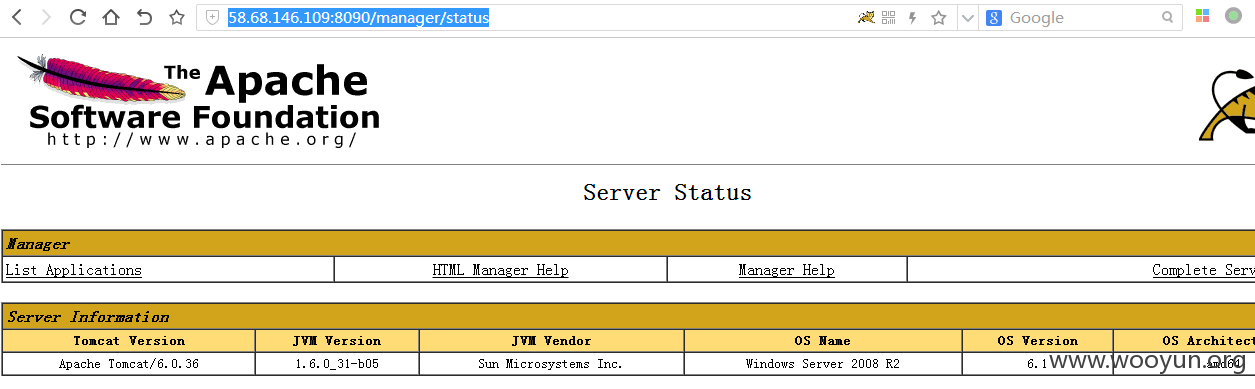Open the QR code icon in address bar

click(x=889, y=17)
